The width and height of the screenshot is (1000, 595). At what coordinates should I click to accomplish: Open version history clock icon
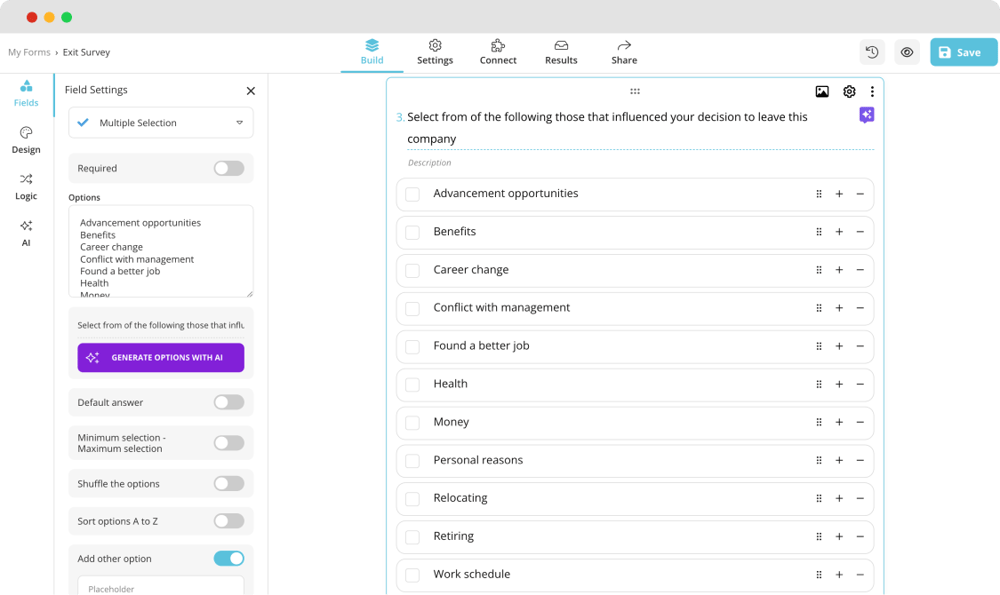872,52
